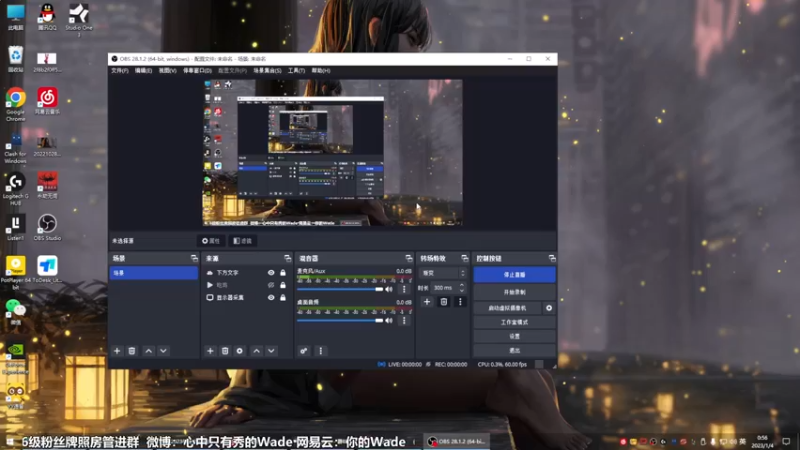Open the transition type dropdown 渐变
This screenshot has height=450, width=800.
(442, 273)
